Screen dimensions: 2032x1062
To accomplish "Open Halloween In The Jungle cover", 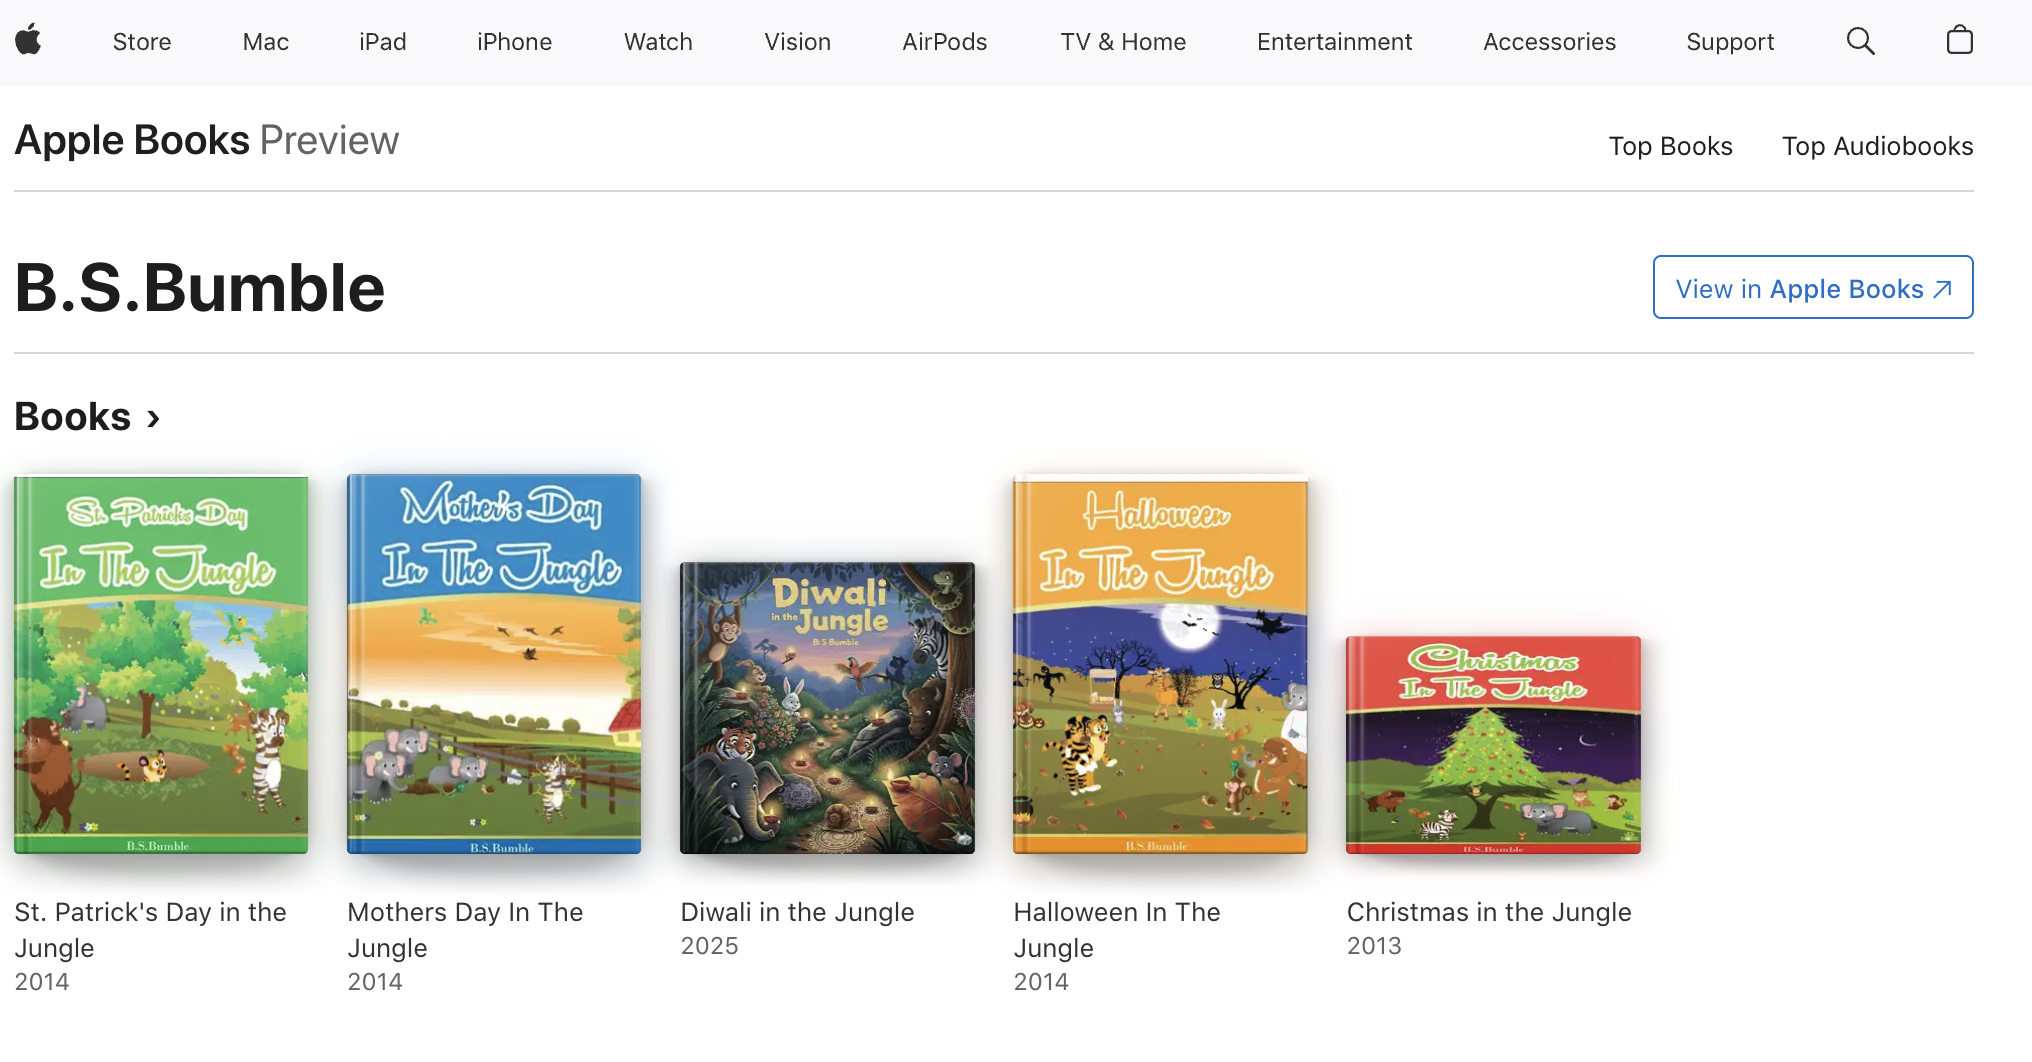I will 1160,664.
